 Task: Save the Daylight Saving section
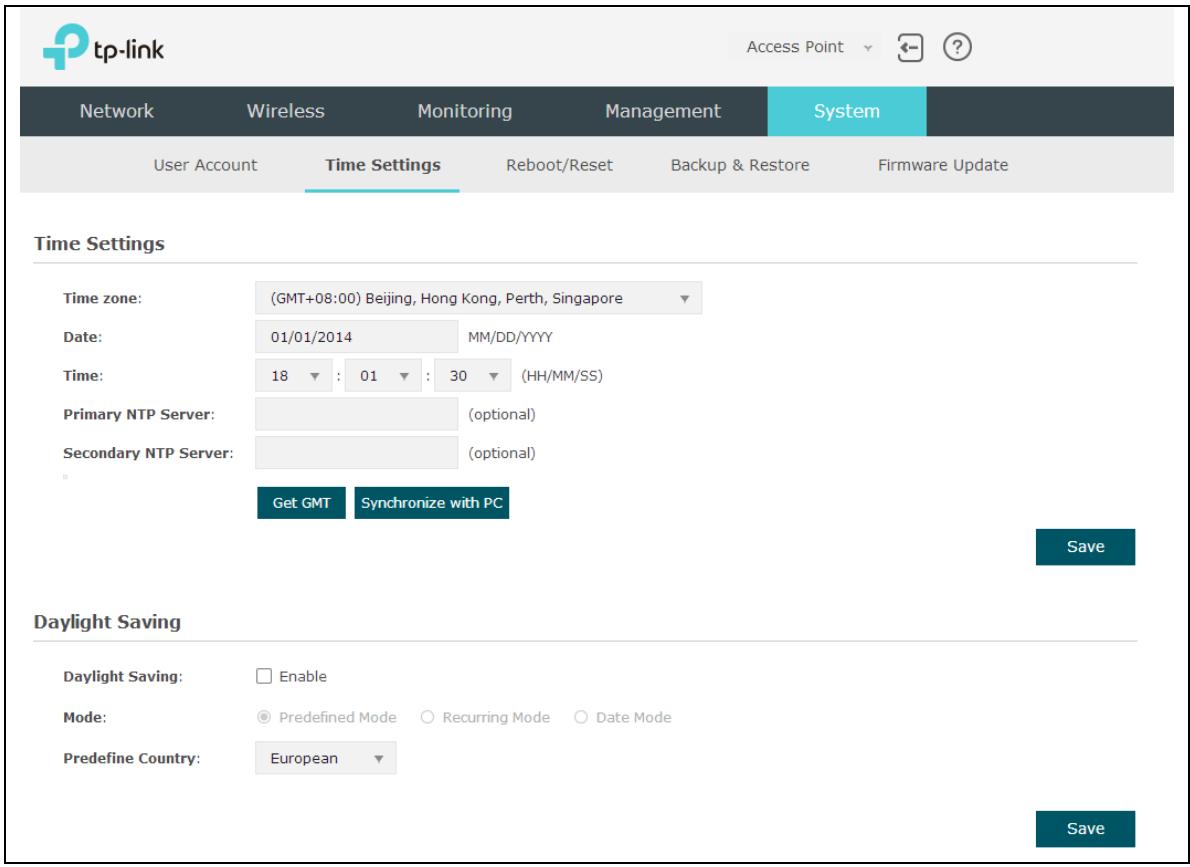coord(1085,828)
